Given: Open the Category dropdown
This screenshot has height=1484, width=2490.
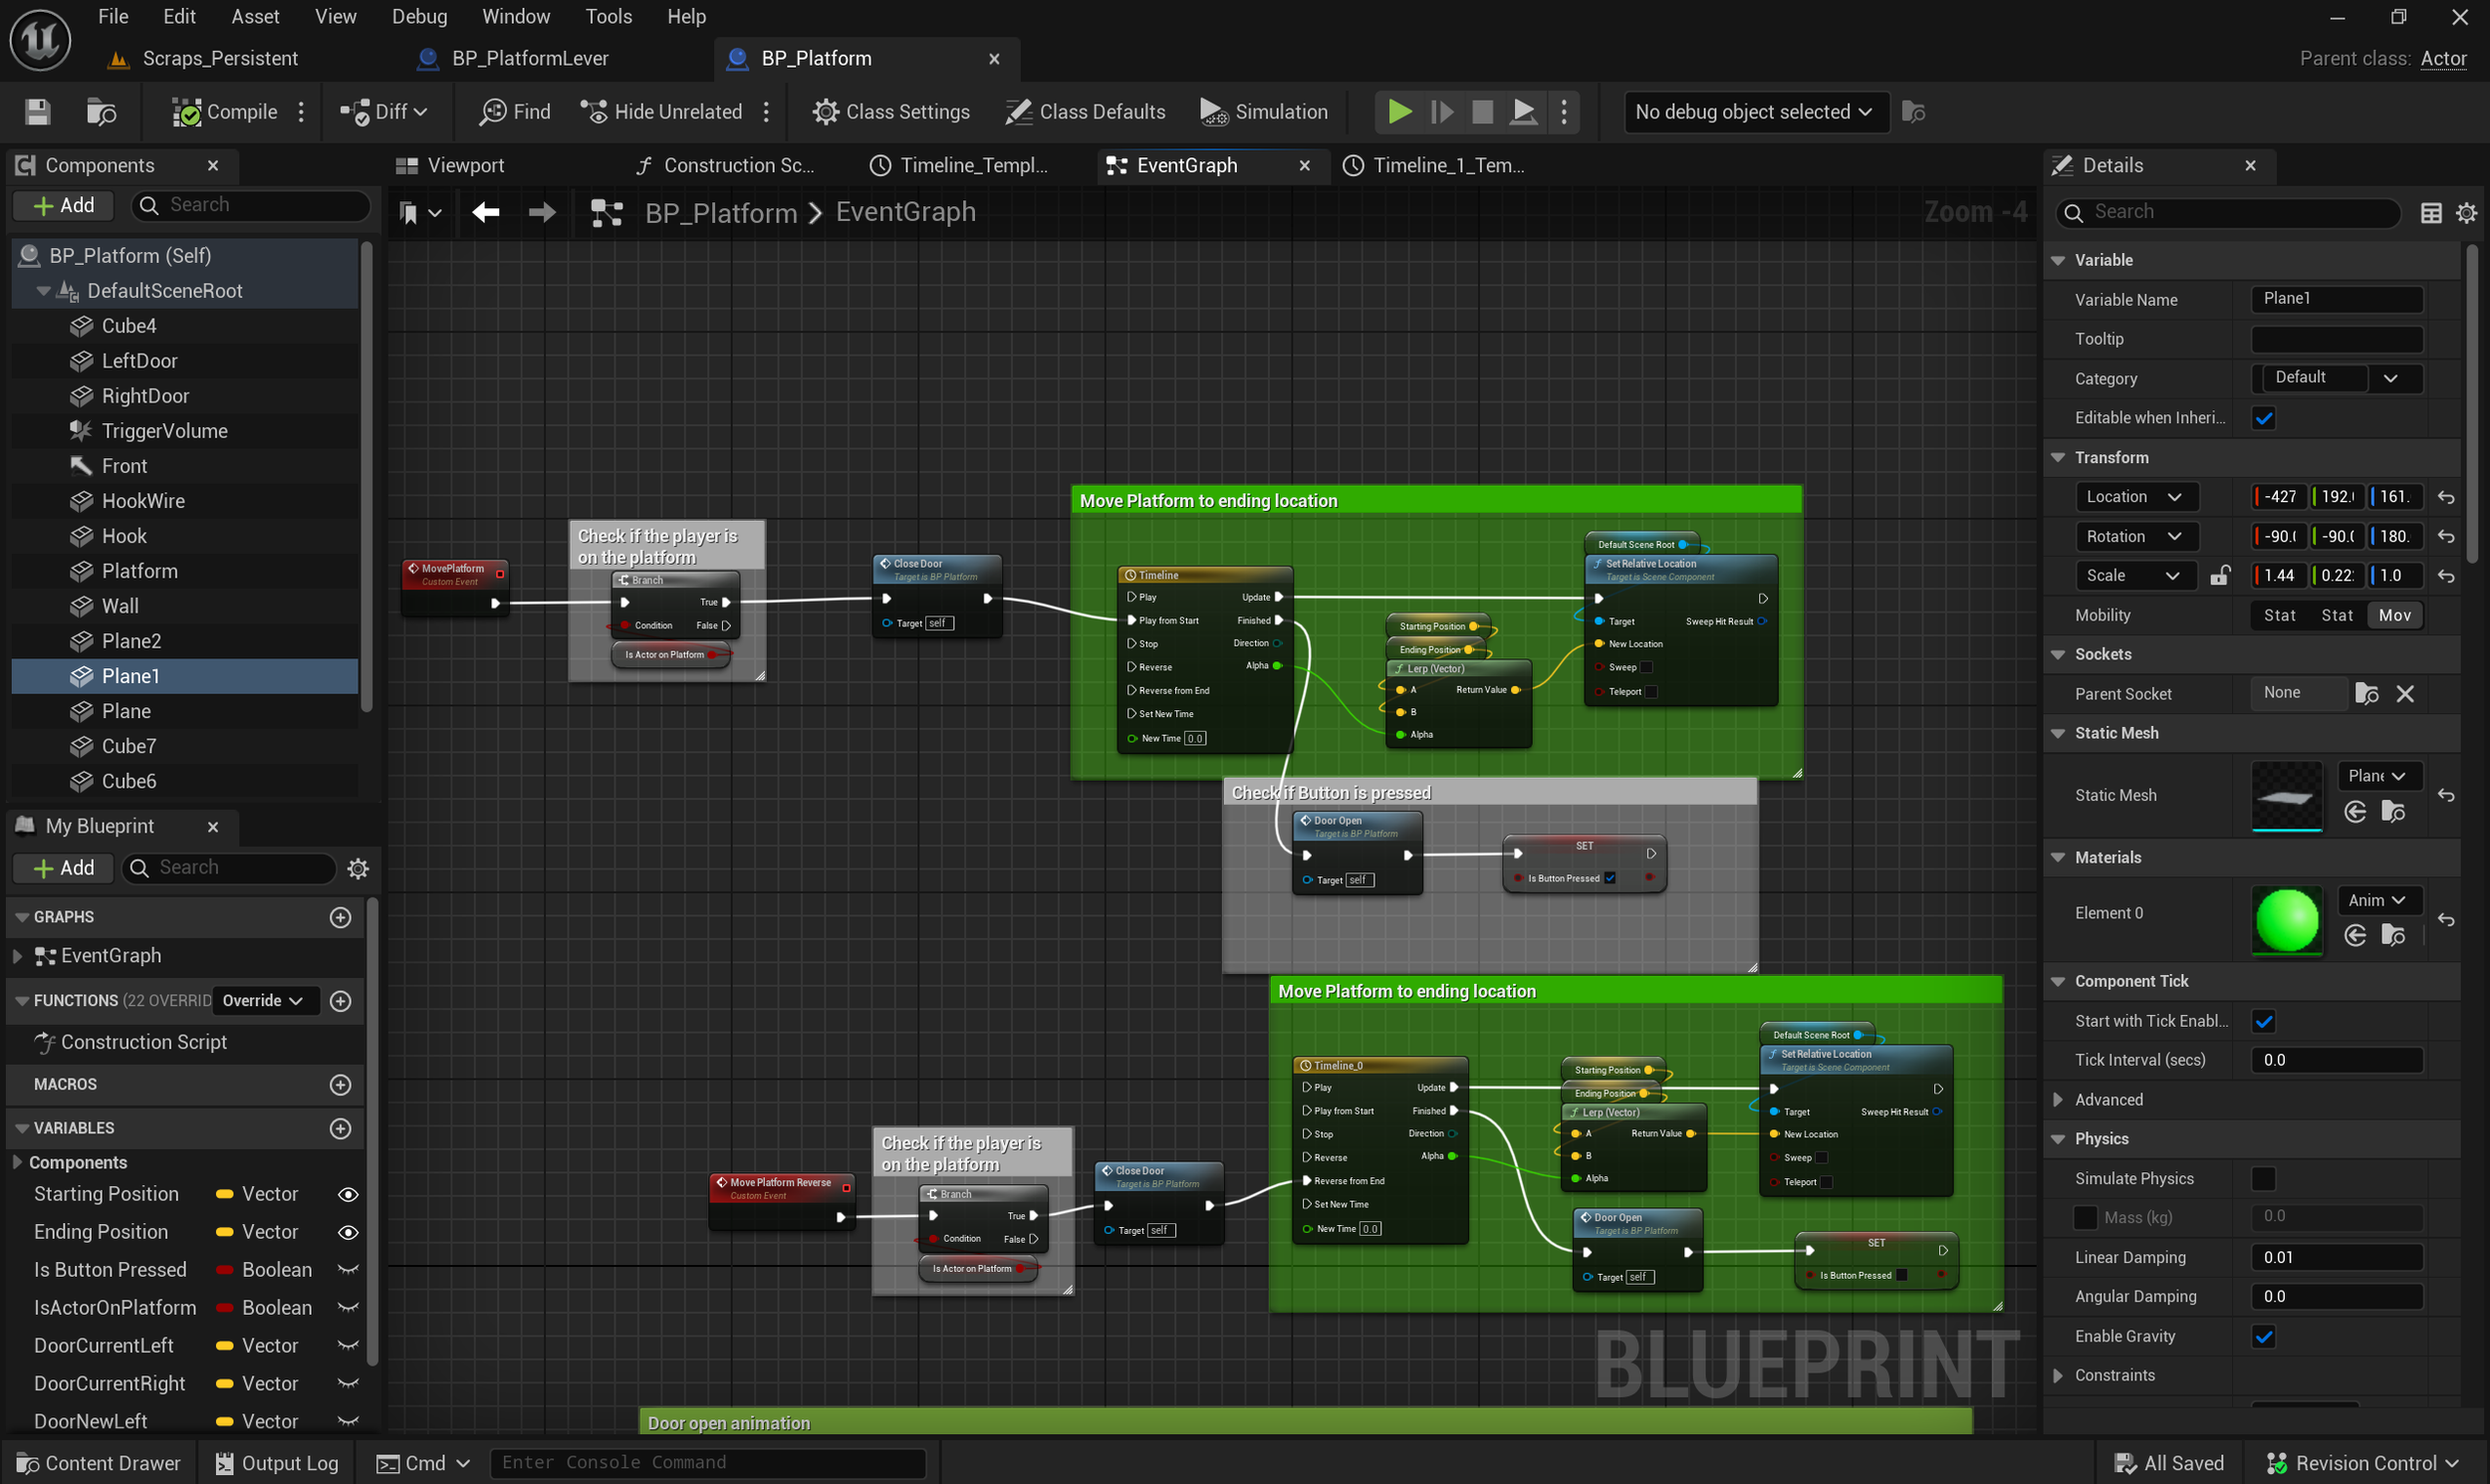Looking at the screenshot, I should click(2337, 378).
